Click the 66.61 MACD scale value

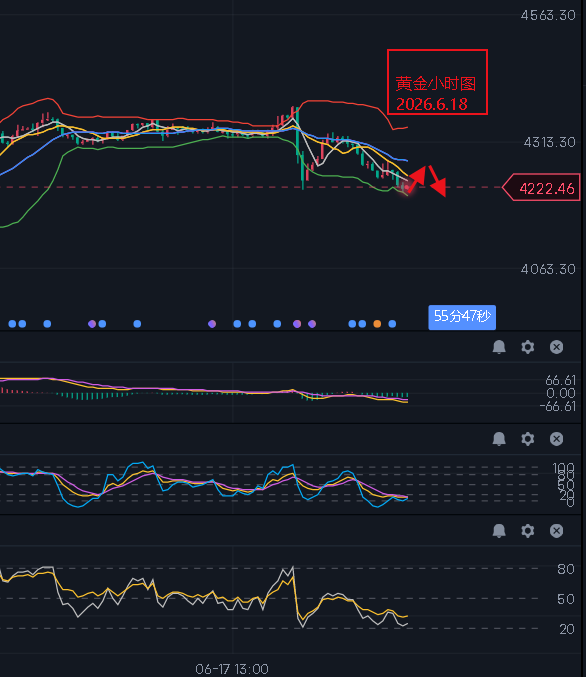[x=560, y=380]
